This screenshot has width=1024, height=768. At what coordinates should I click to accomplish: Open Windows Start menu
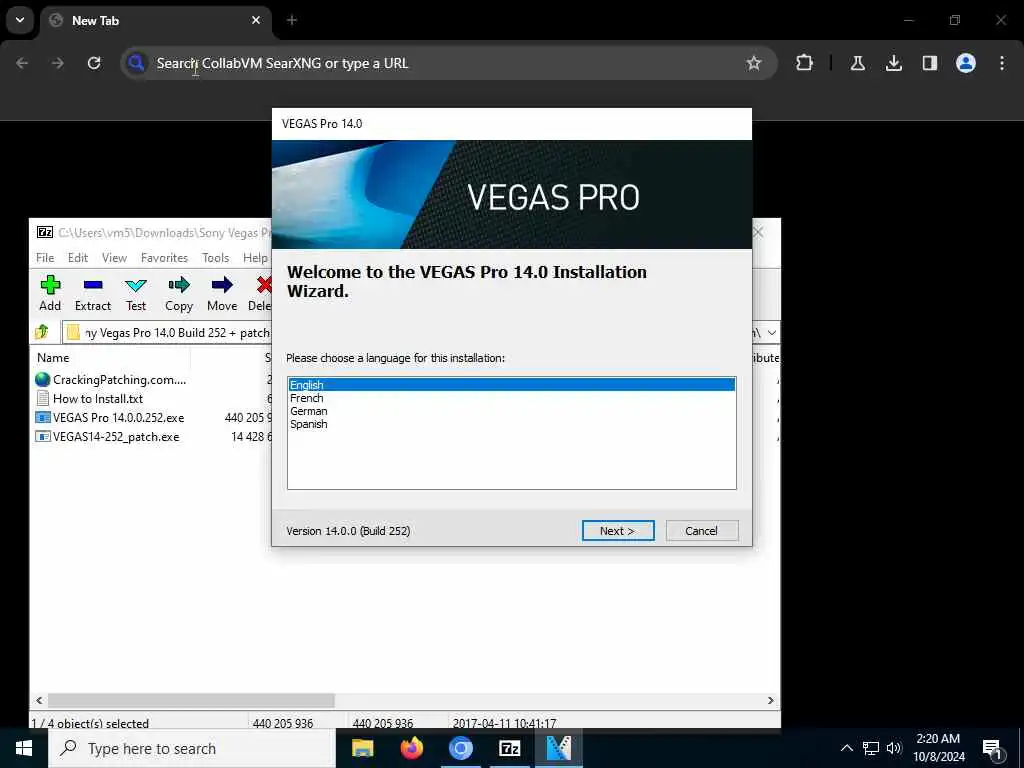click(x=24, y=748)
